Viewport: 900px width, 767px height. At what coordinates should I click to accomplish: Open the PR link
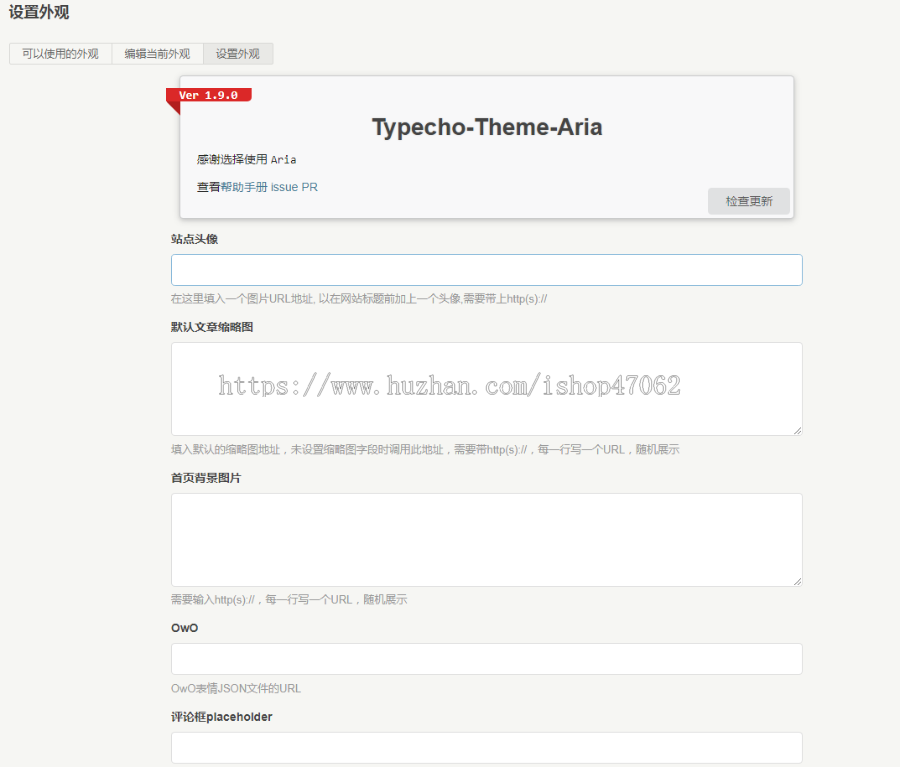(309, 187)
